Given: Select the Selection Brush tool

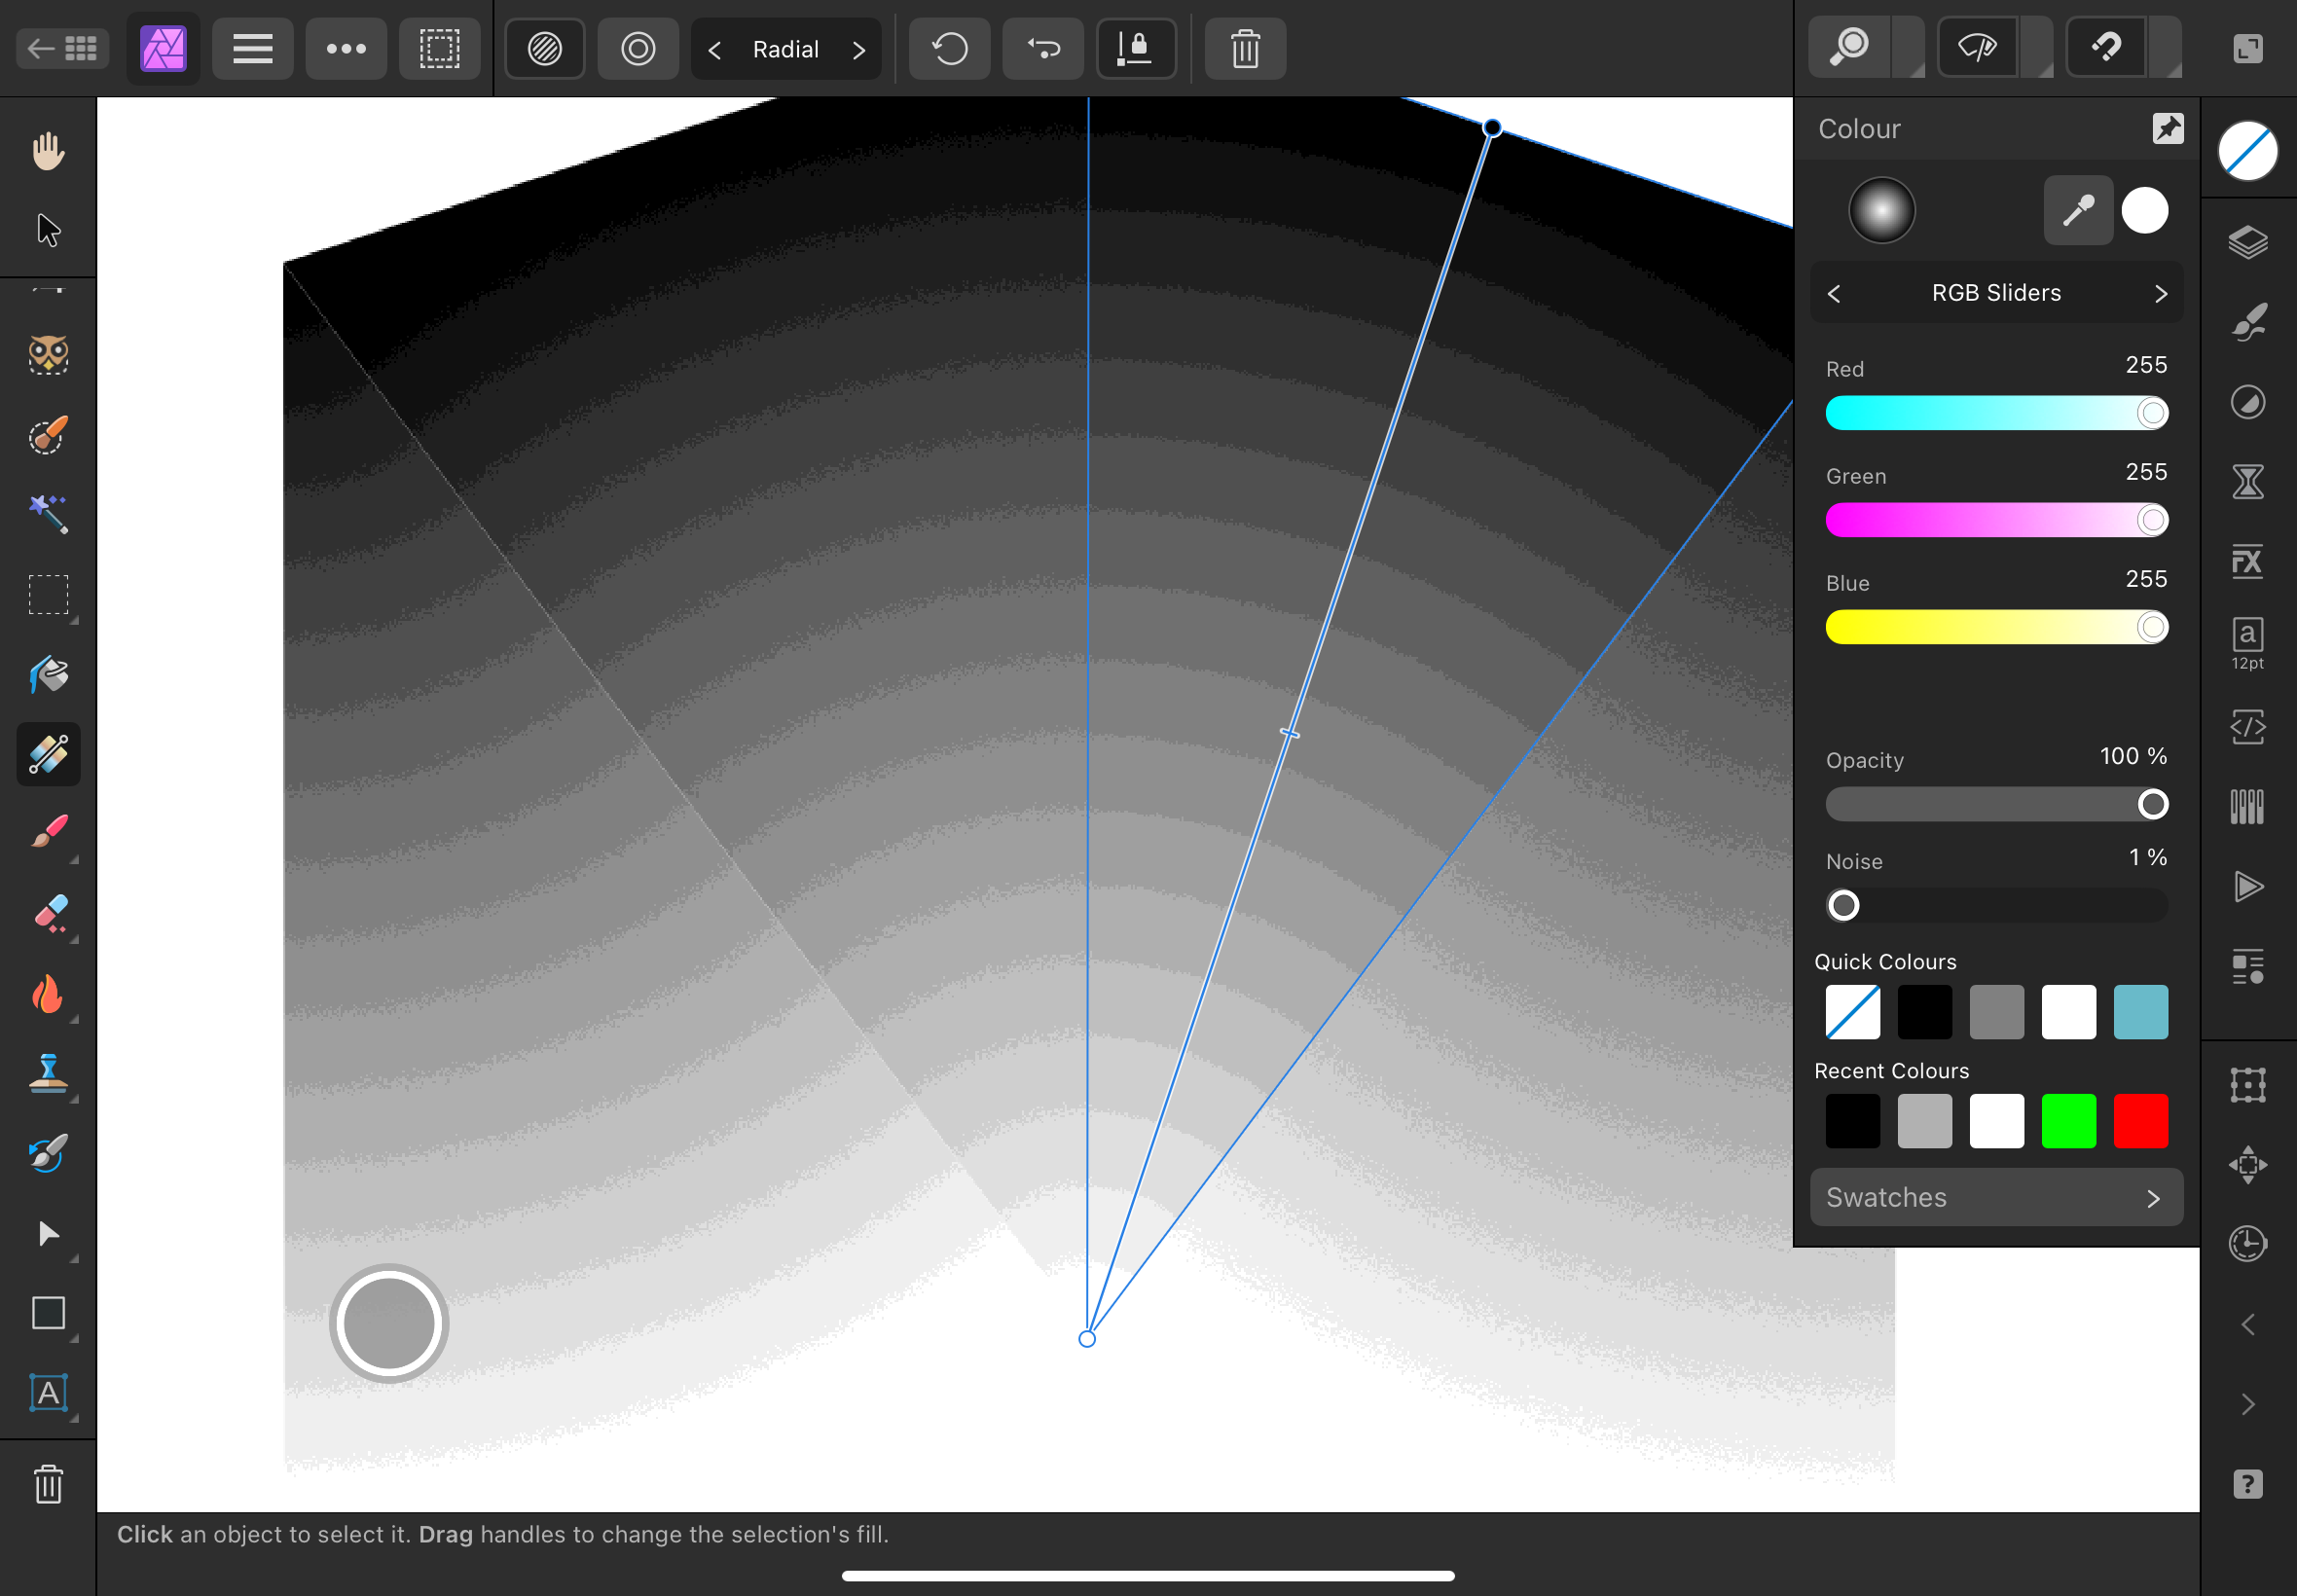Looking at the screenshot, I should 48,435.
